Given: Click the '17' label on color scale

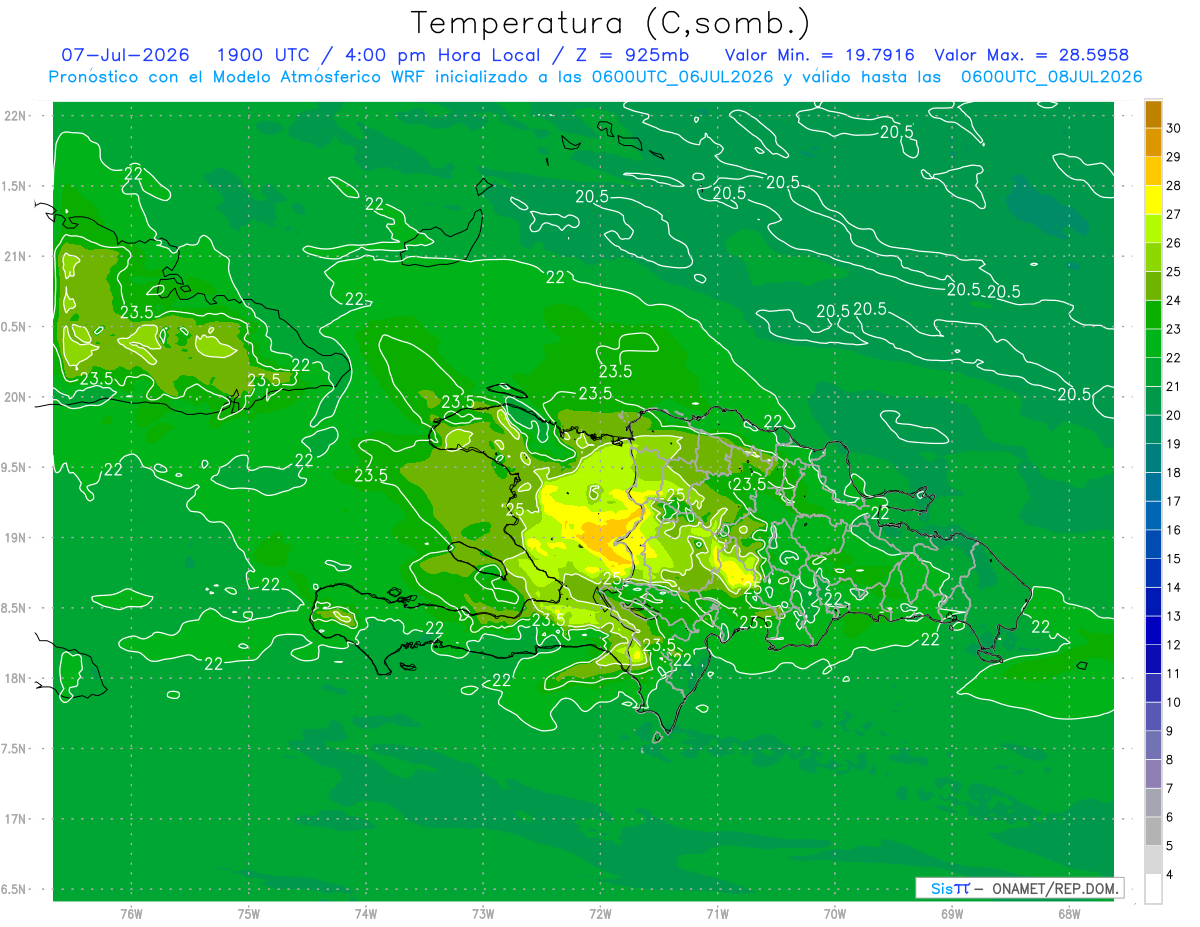Looking at the screenshot, I should [1173, 502].
